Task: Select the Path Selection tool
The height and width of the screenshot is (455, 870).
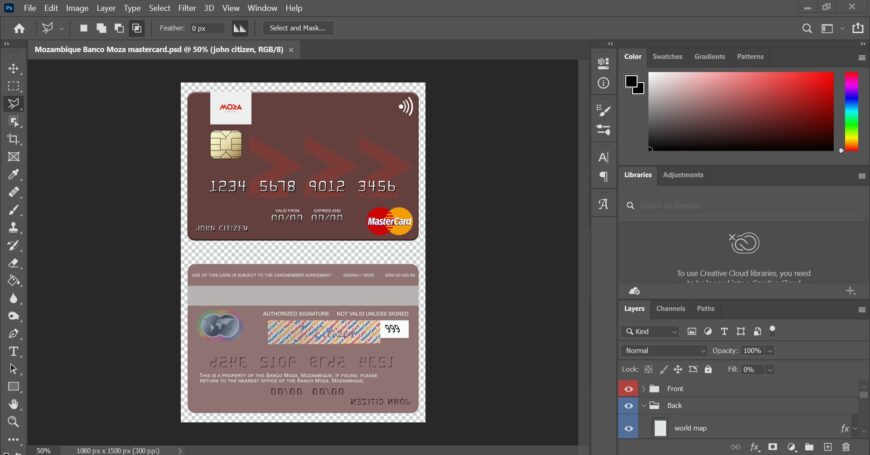Action: 13,369
